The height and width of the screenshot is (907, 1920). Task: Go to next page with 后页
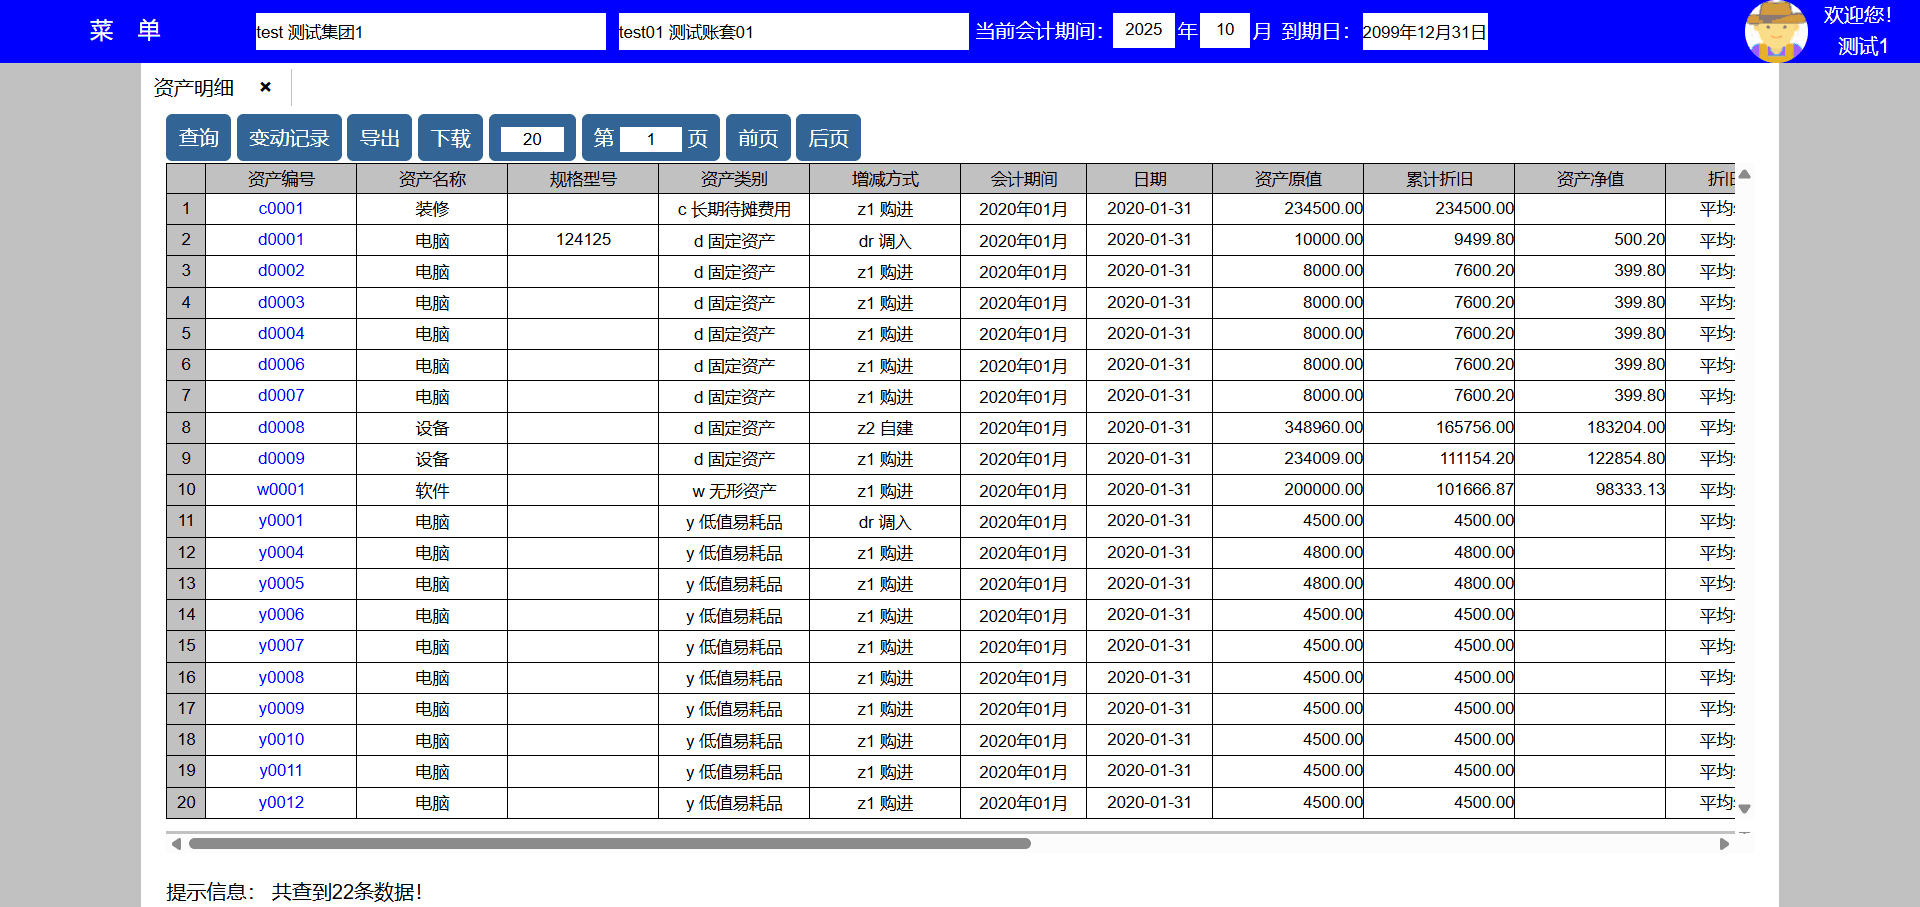click(x=828, y=138)
